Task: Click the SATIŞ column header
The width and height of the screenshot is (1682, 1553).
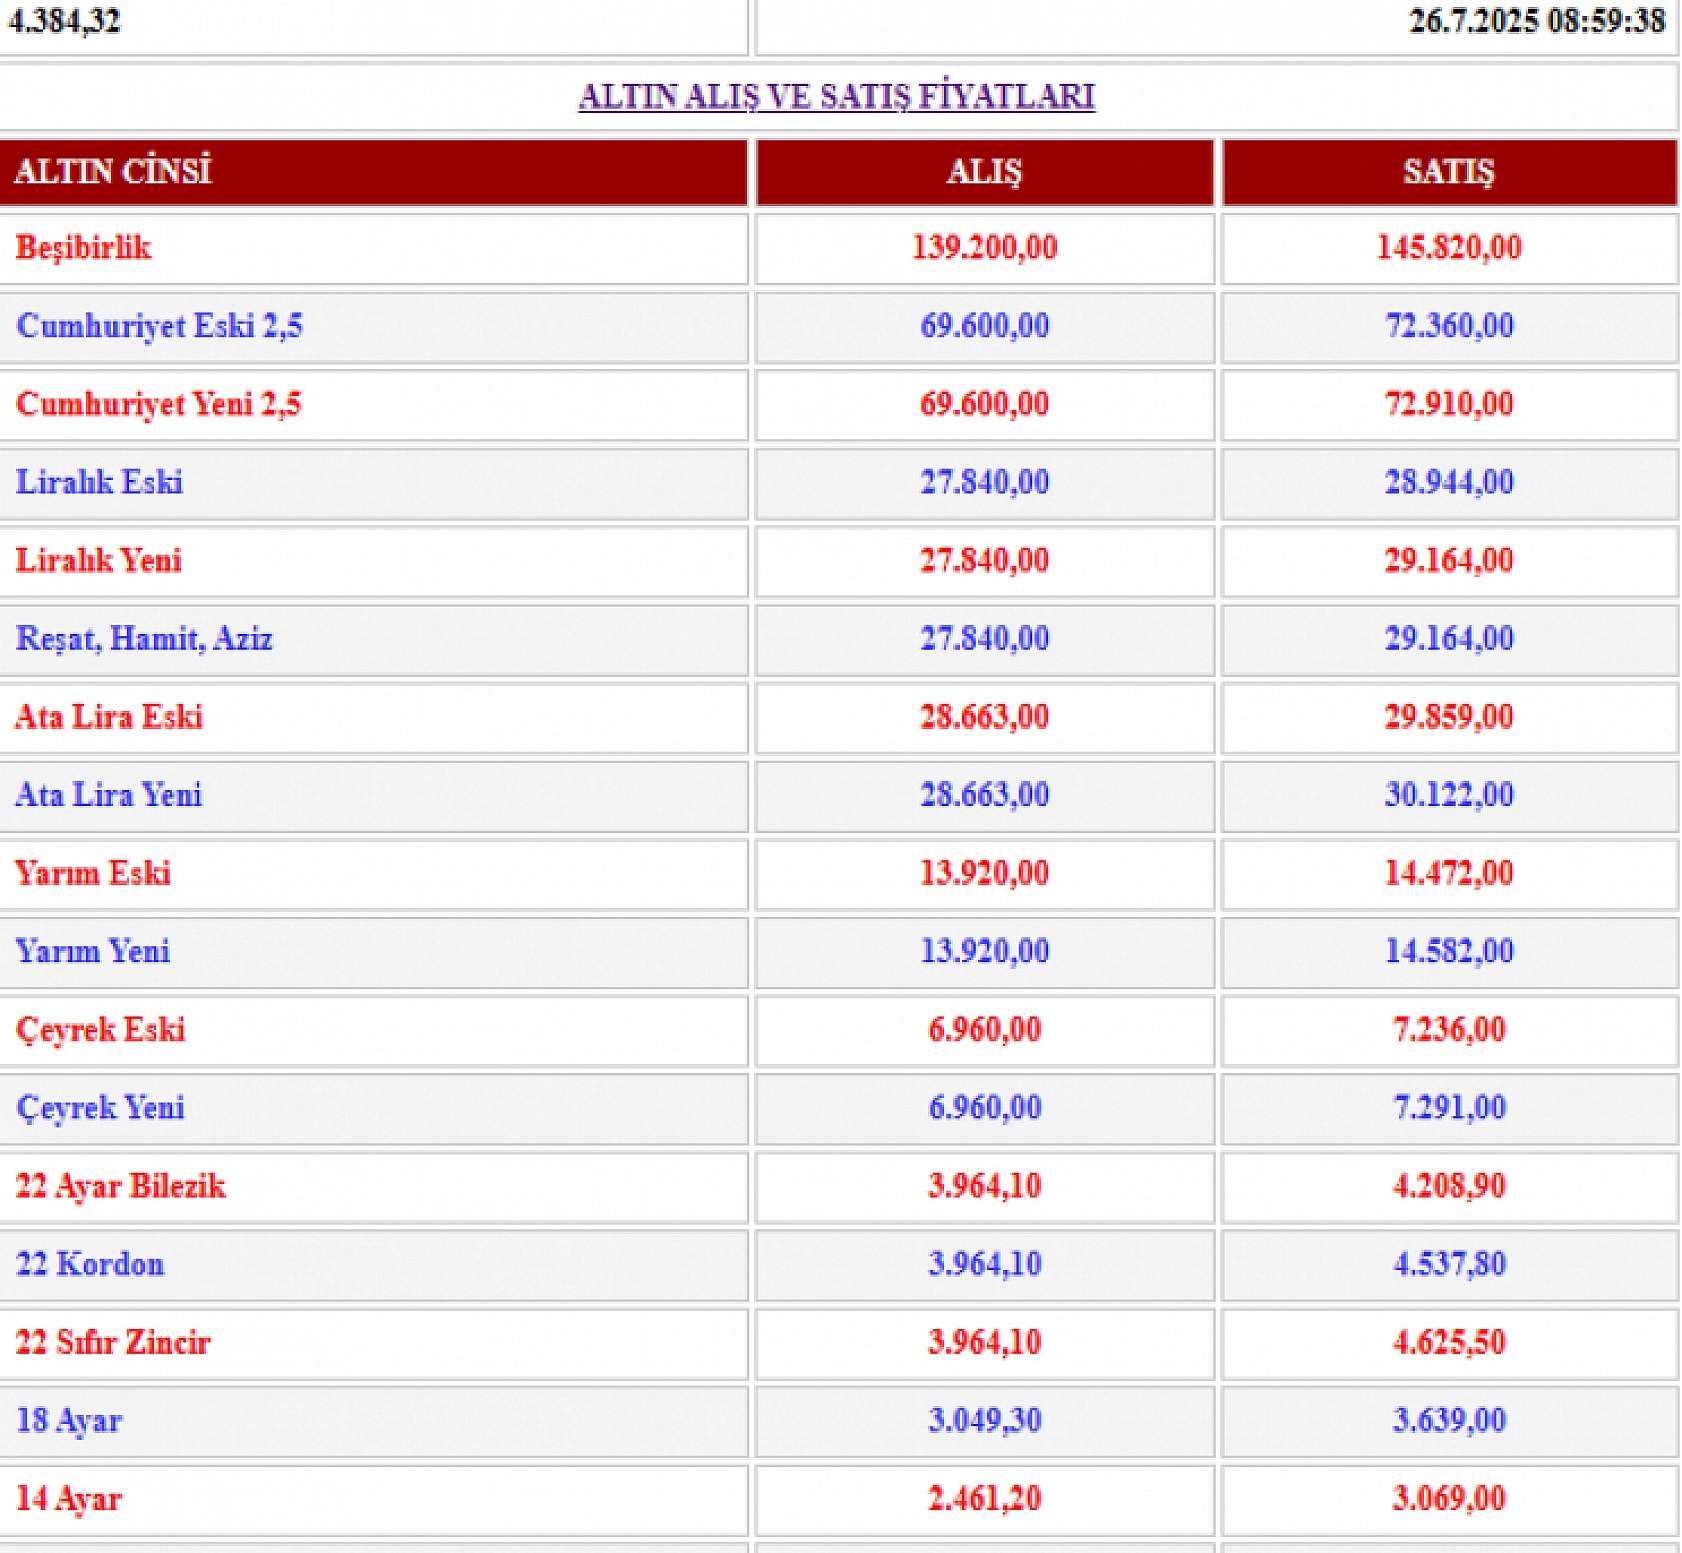Action: 1448,172
